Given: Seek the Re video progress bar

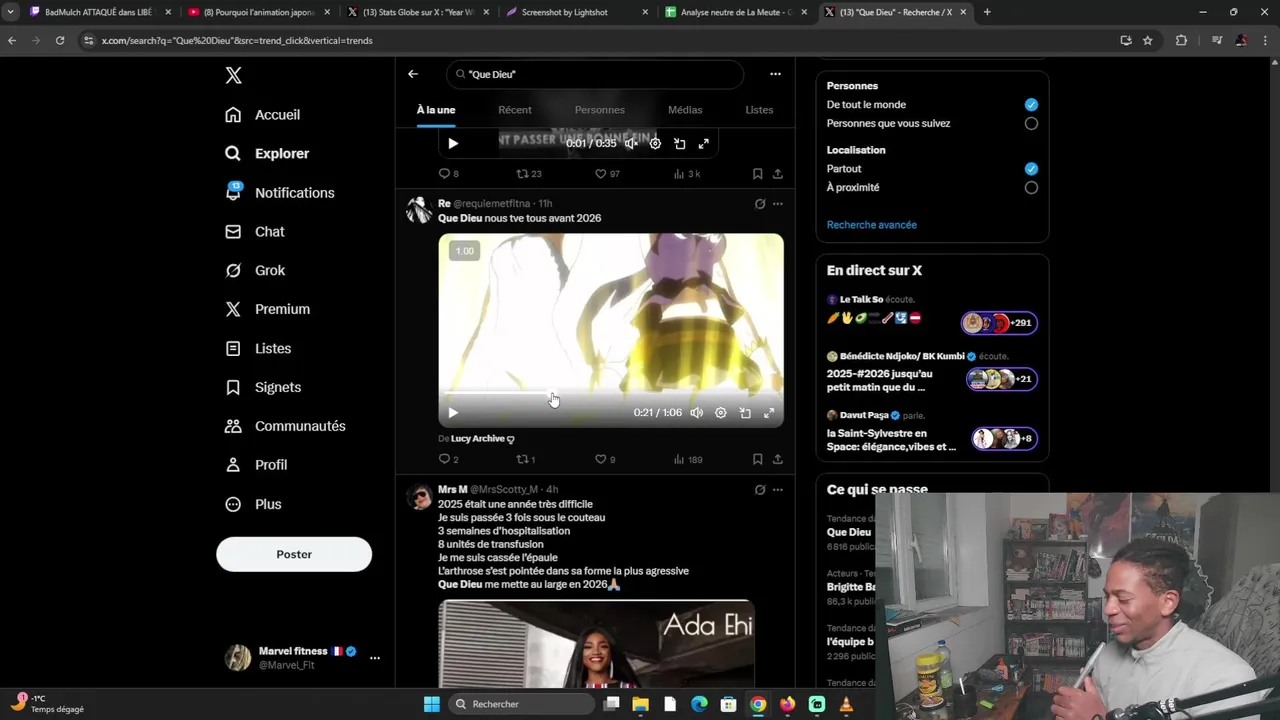Looking at the screenshot, I should click(x=611, y=393).
